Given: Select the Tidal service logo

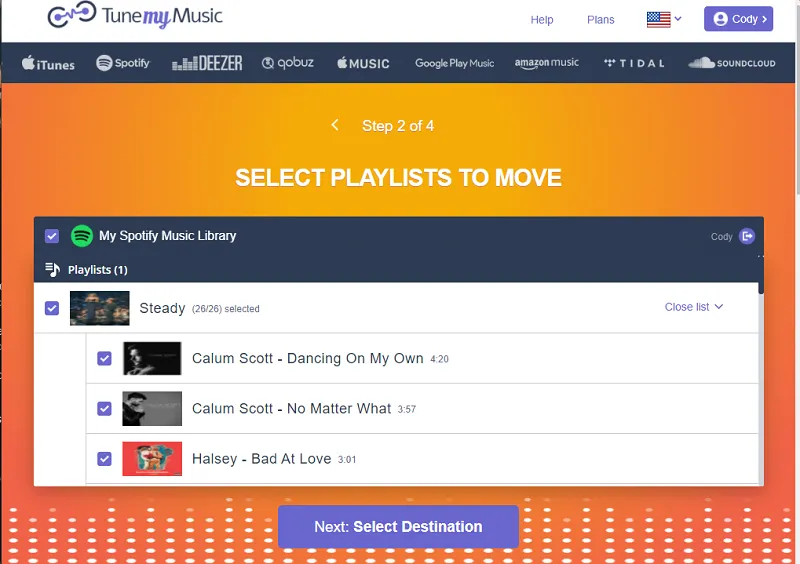Looking at the screenshot, I should point(634,63).
